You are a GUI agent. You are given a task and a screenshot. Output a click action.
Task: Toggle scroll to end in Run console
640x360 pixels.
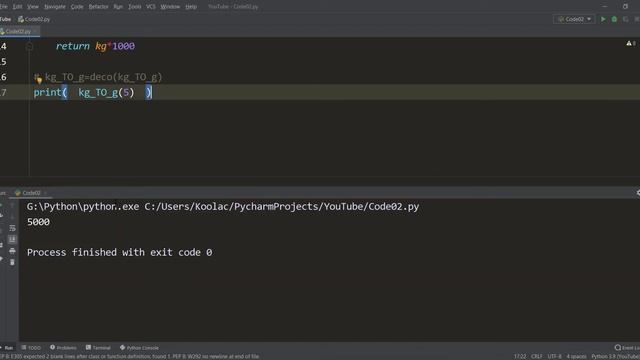(x=12, y=240)
